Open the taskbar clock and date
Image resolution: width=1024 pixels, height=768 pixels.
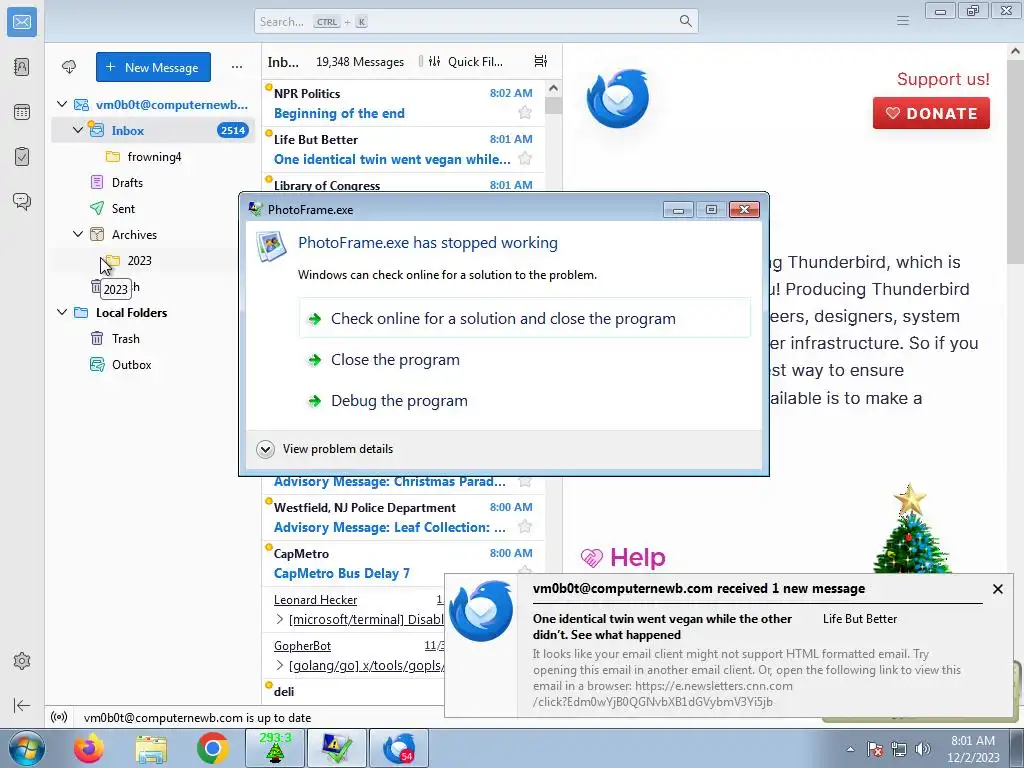[x=973, y=749]
